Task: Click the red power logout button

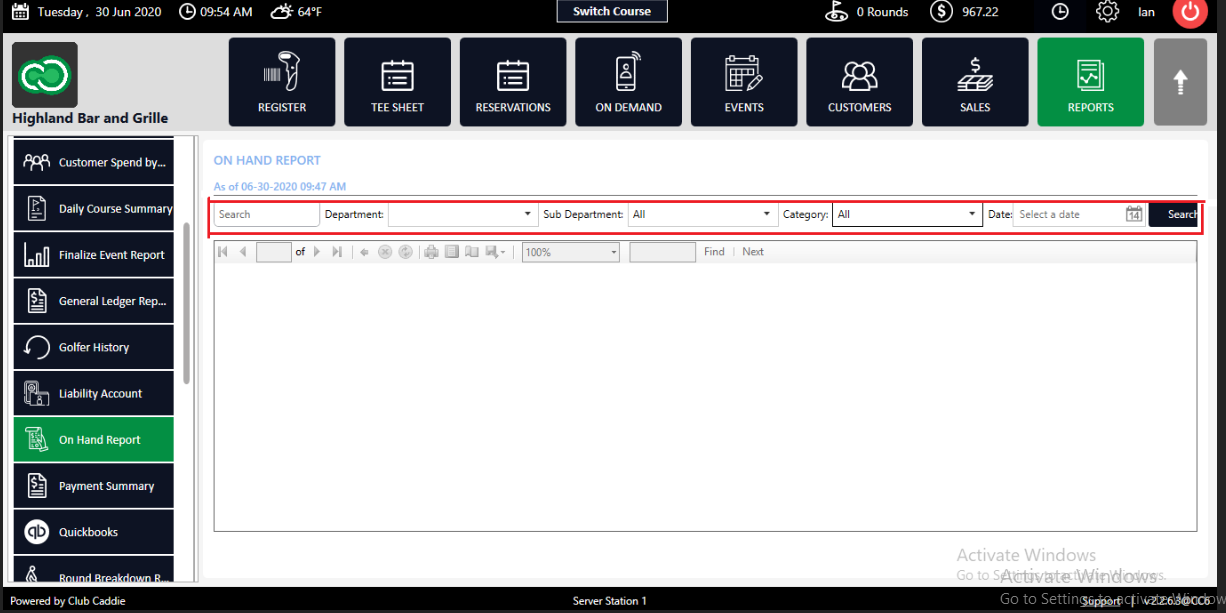Action: tap(1189, 12)
